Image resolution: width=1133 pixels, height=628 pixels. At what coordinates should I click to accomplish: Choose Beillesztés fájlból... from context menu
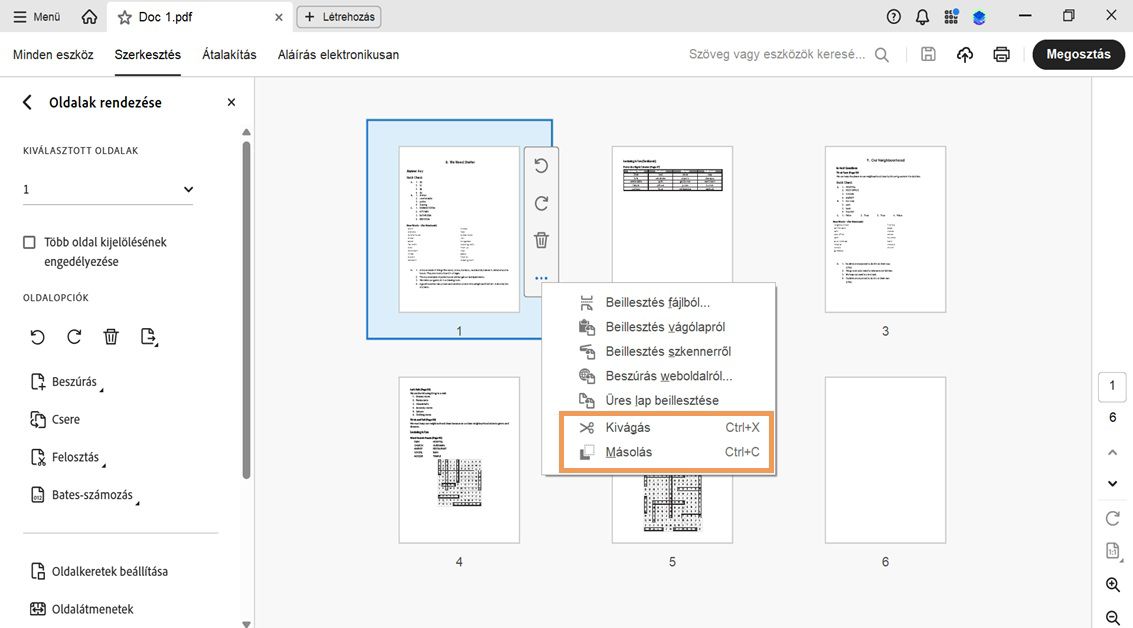click(659, 303)
